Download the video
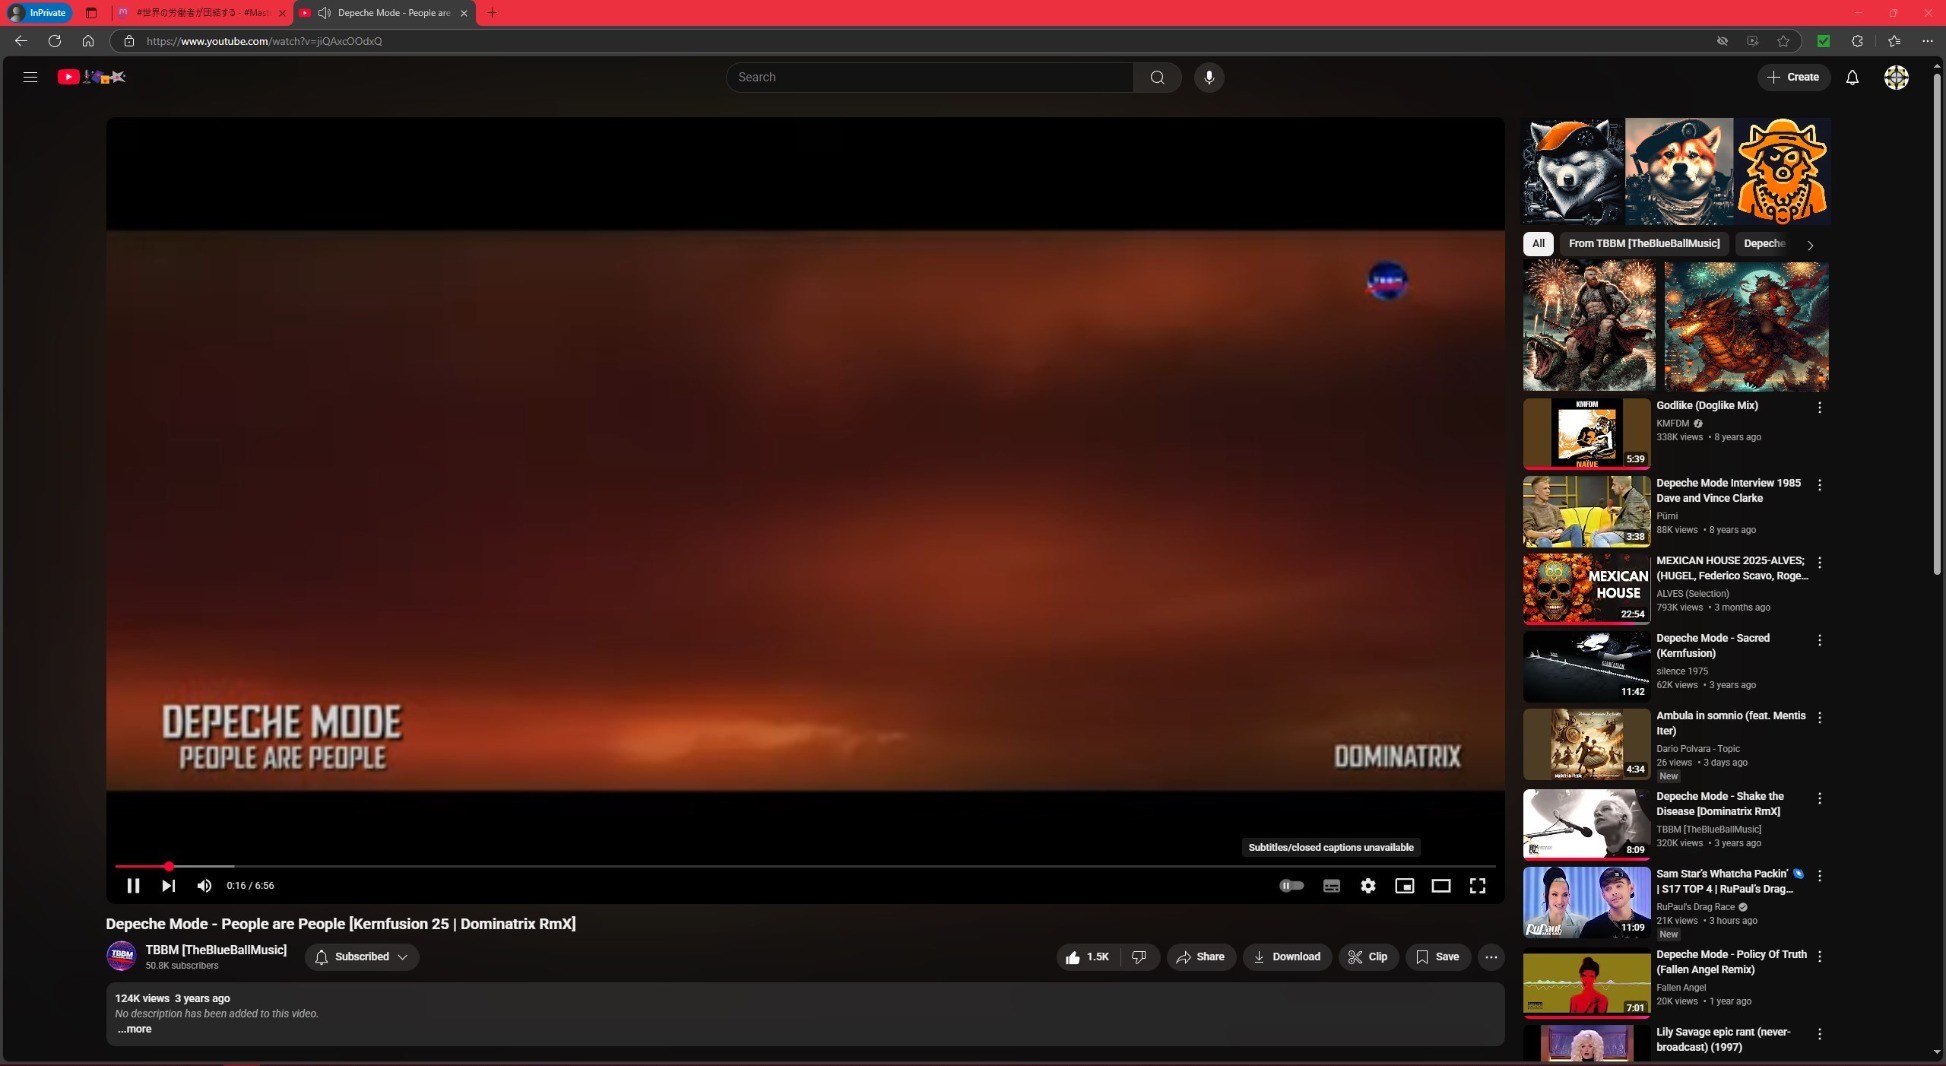1946x1066 pixels. click(x=1287, y=957)
